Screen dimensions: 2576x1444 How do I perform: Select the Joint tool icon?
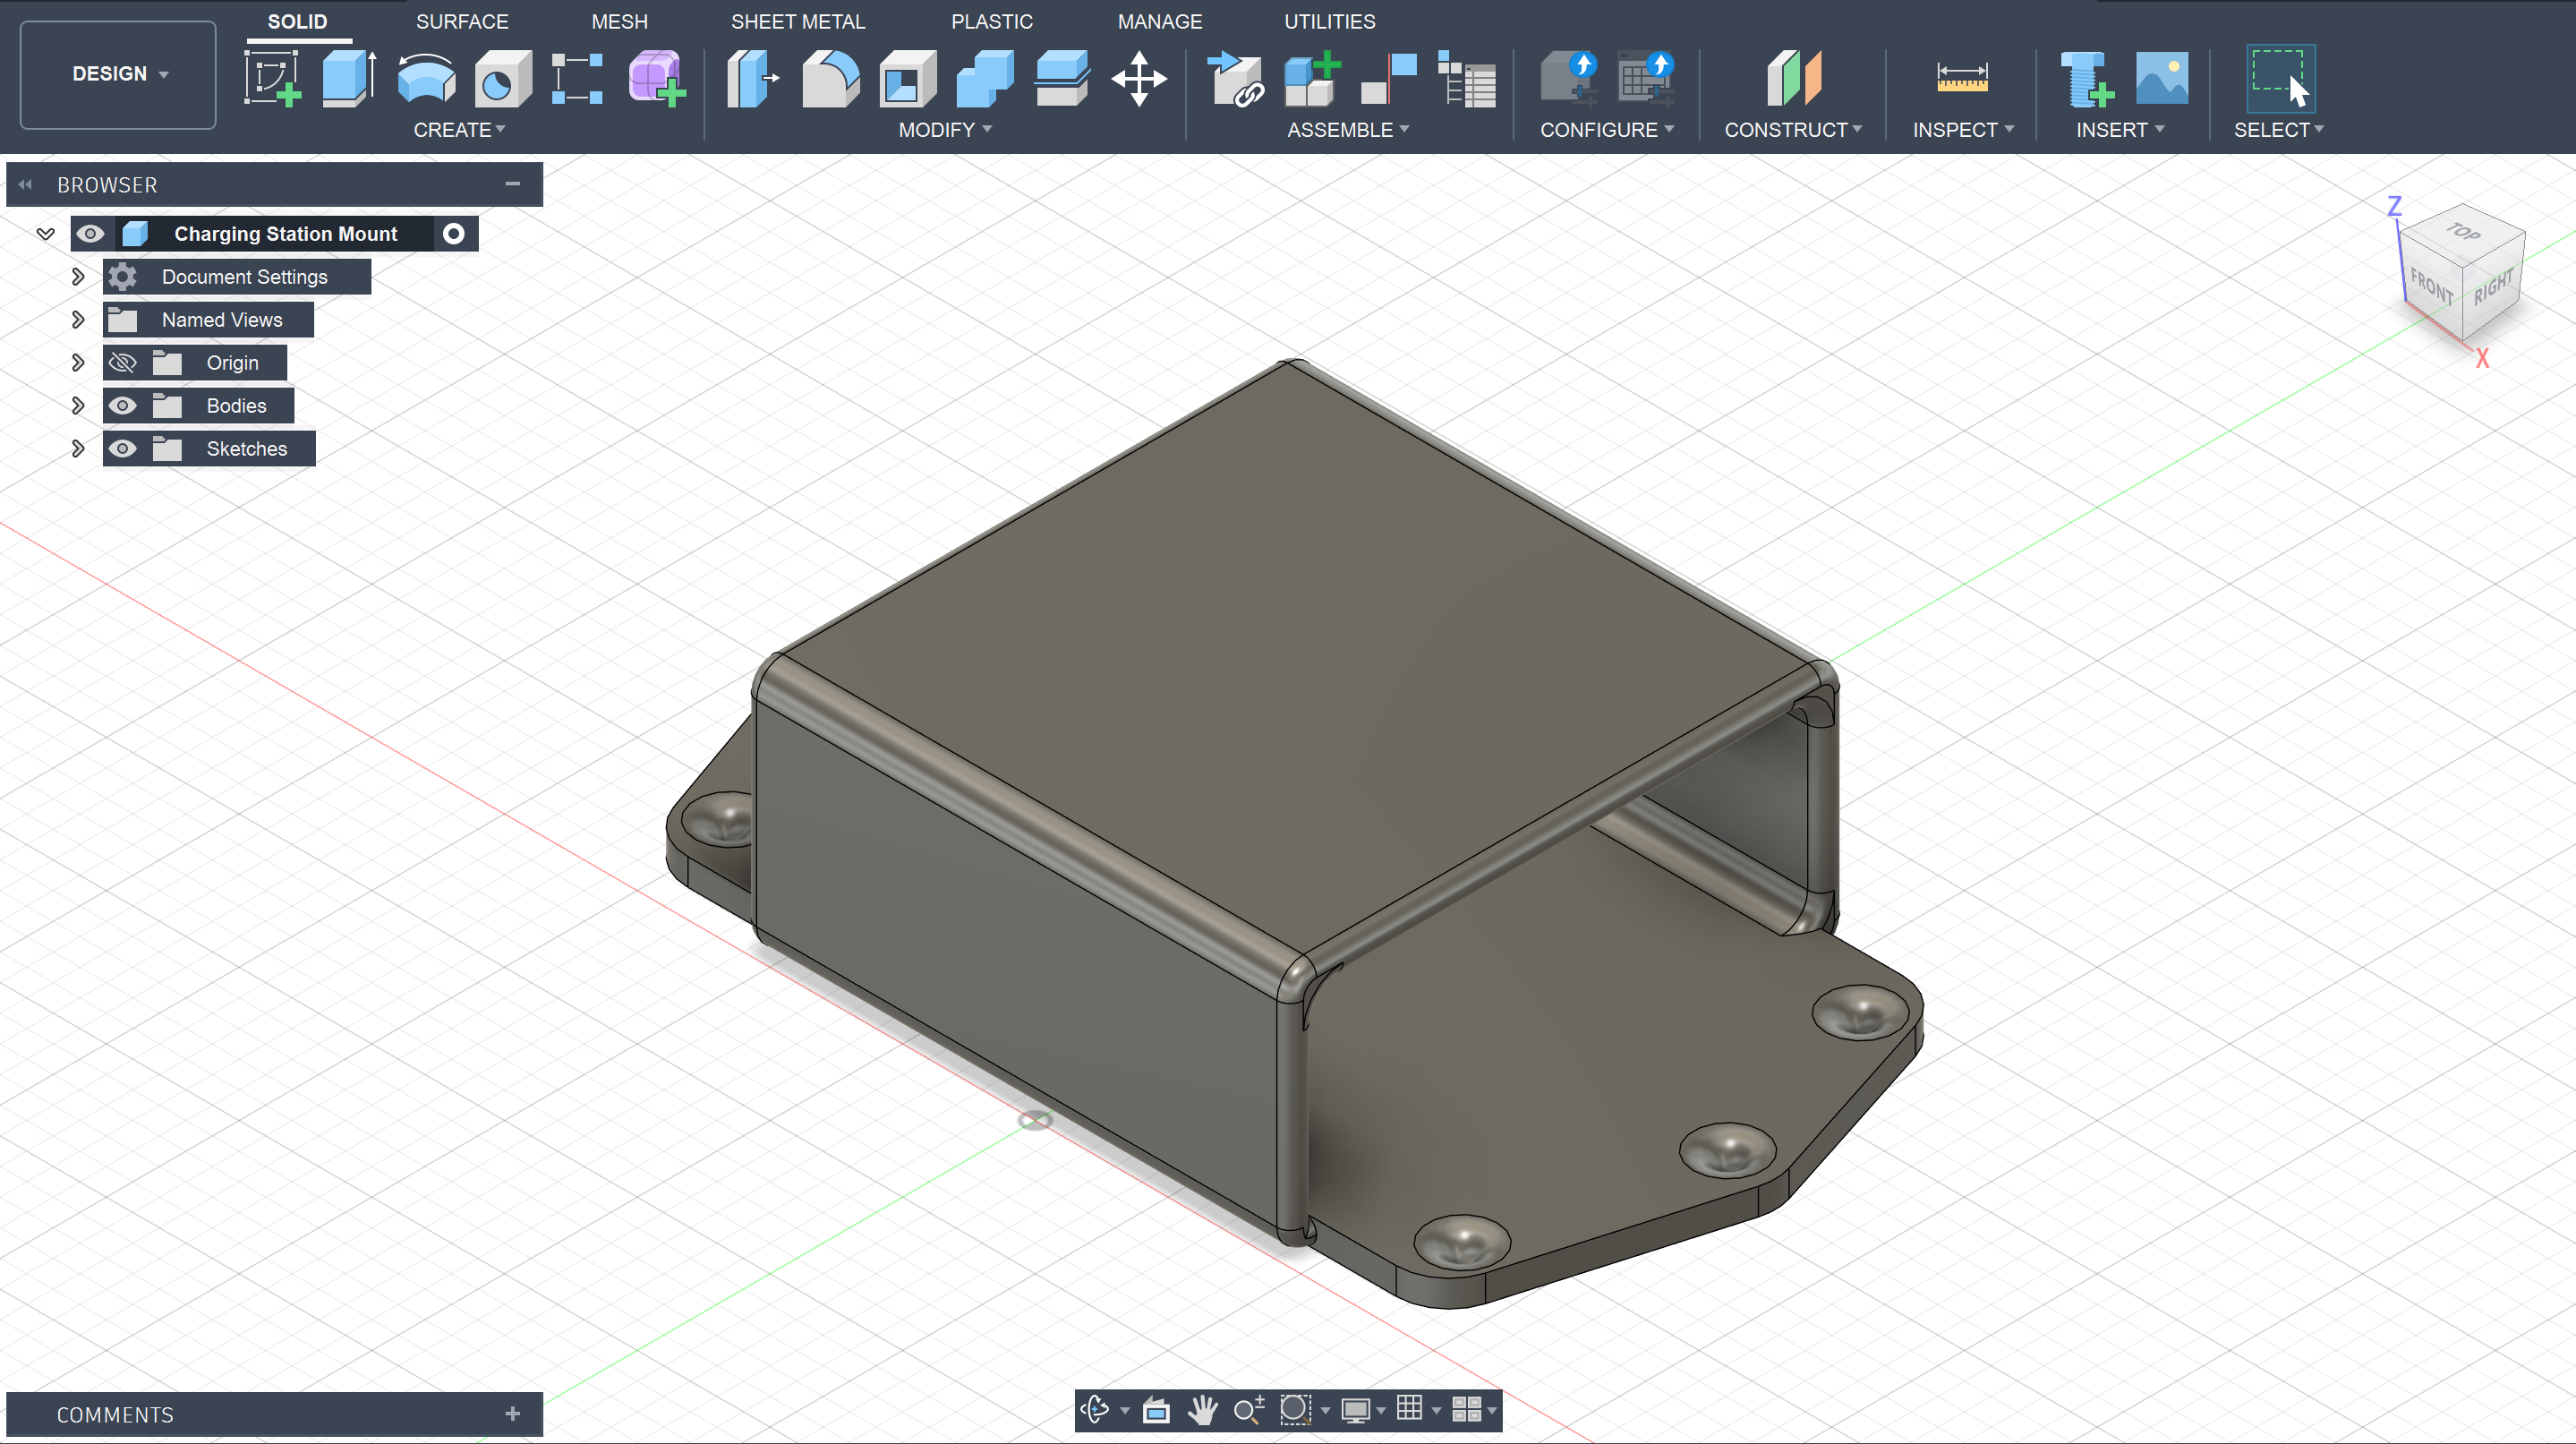pos(1389,78)
